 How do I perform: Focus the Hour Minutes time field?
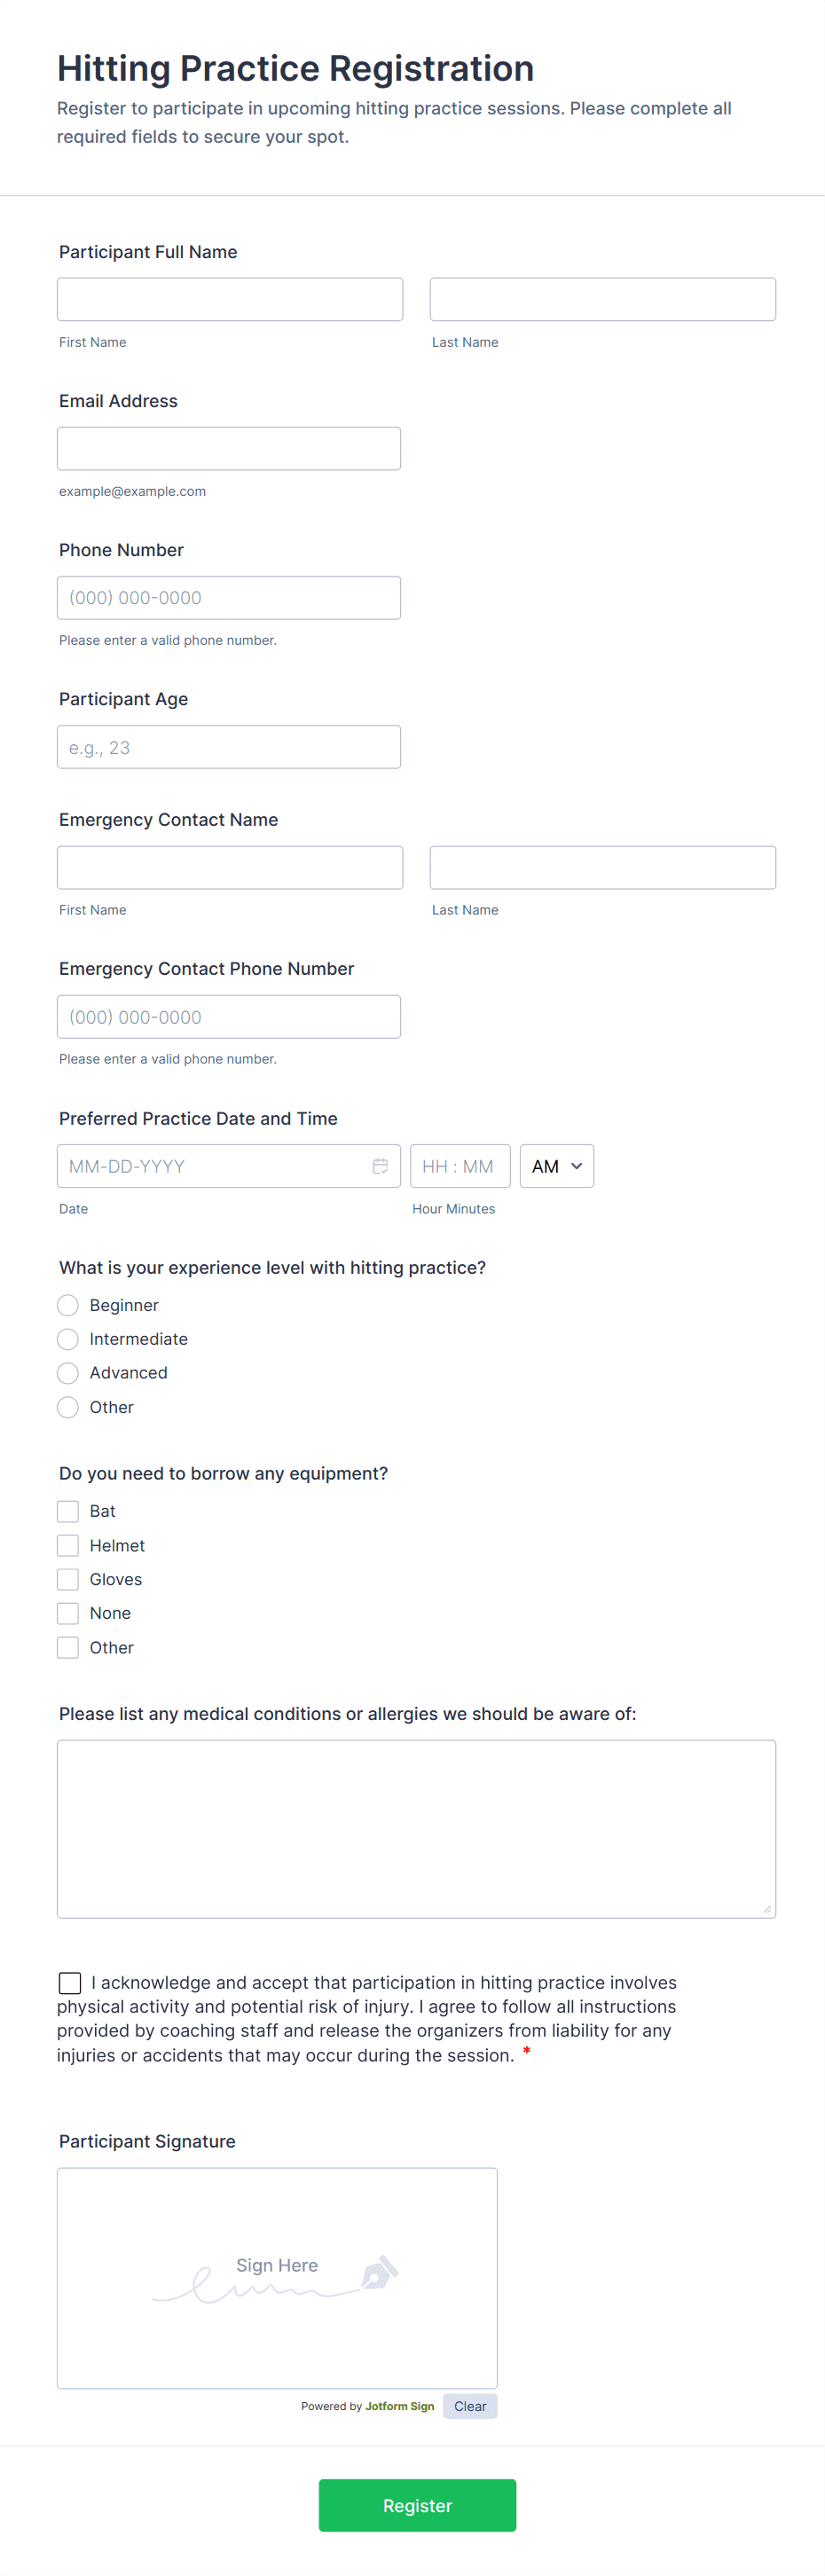pos(460,1166)
